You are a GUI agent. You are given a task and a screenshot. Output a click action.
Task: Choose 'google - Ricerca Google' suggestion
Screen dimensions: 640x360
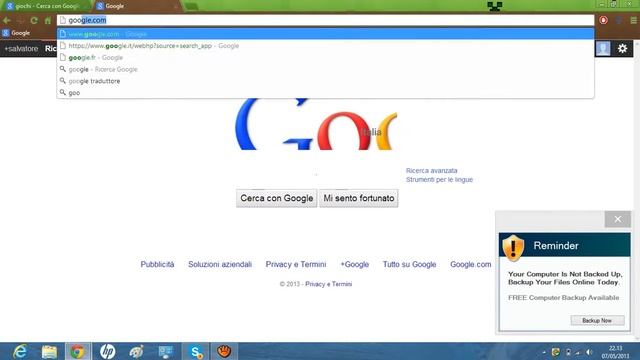(325, 69)
